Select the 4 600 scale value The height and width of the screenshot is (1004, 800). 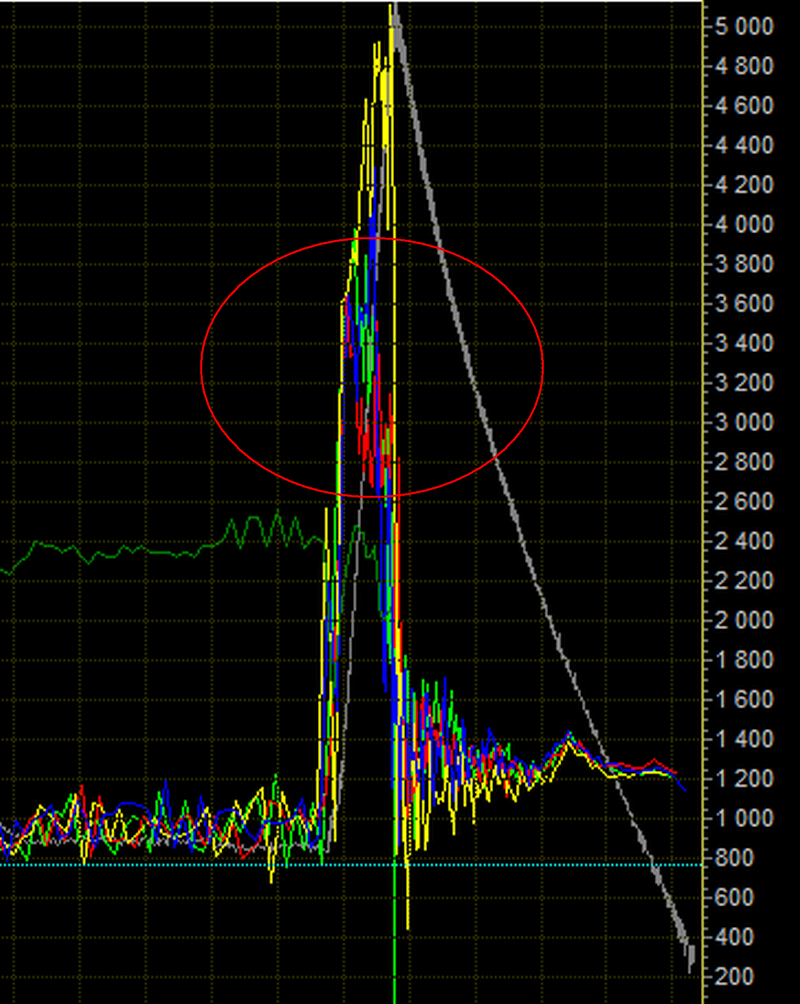point(746,106)
